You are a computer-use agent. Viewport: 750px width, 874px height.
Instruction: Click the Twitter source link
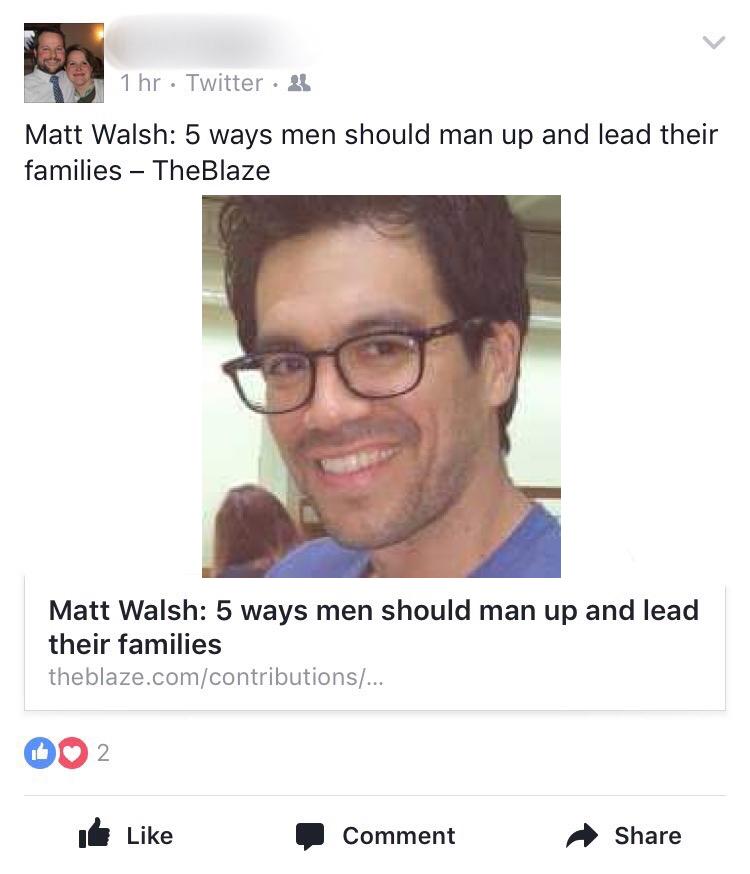click(224, 83)
